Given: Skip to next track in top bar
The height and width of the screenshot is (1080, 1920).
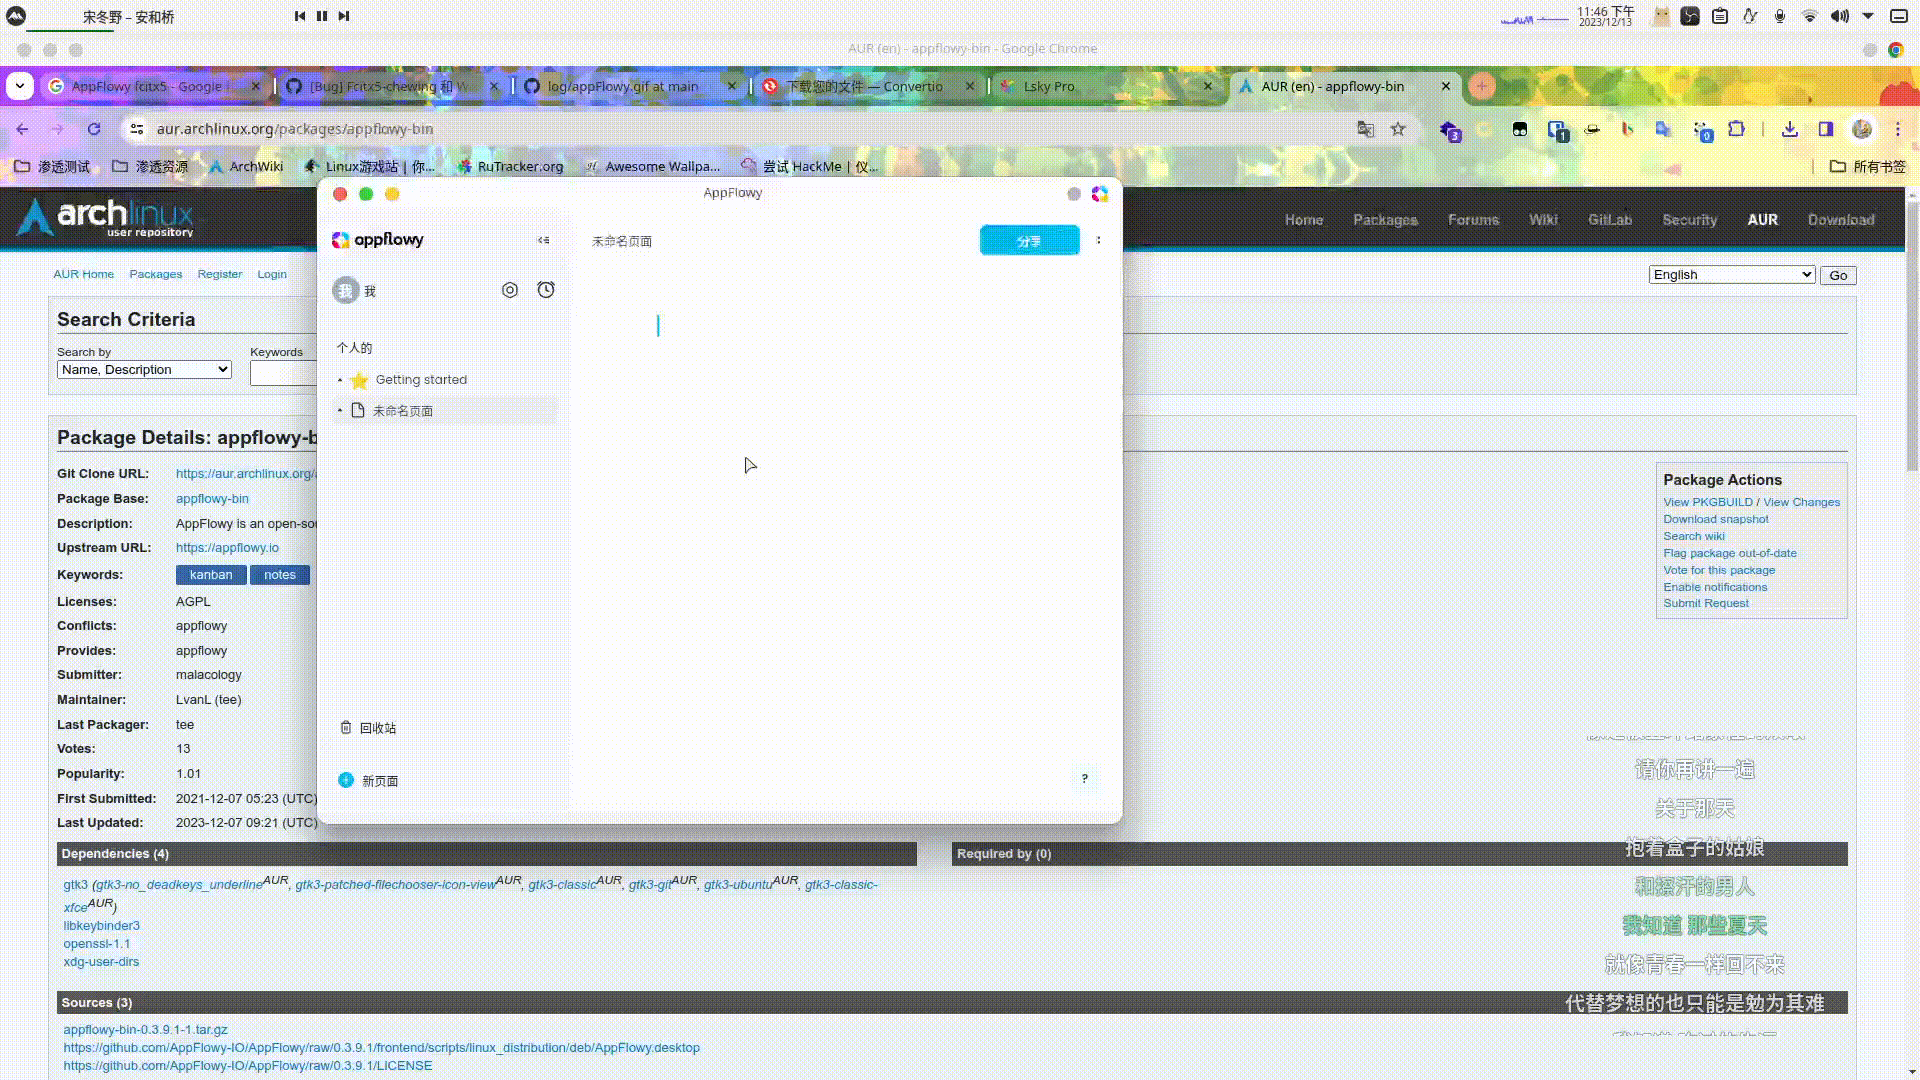Looking at the screenshot, I should click(x=344, y=16).
